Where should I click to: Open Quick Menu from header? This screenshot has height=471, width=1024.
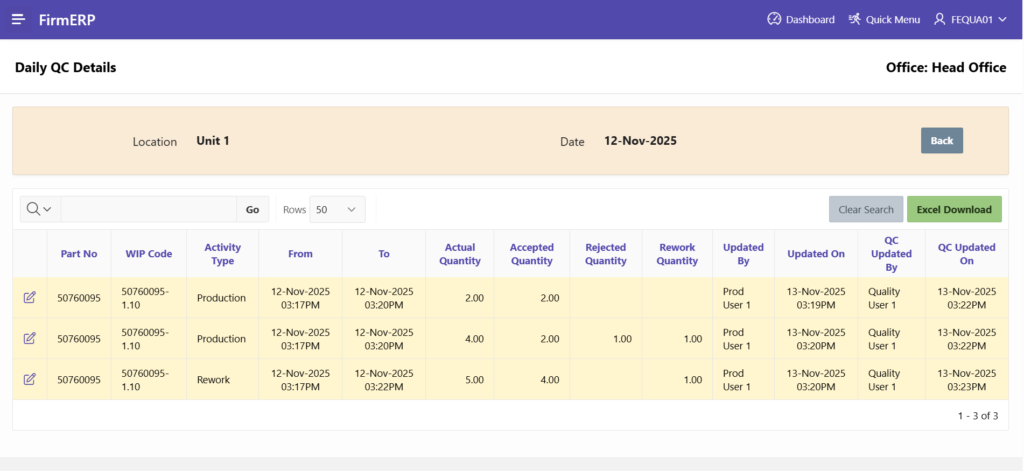pyautogui.click(x=884, y=19)
